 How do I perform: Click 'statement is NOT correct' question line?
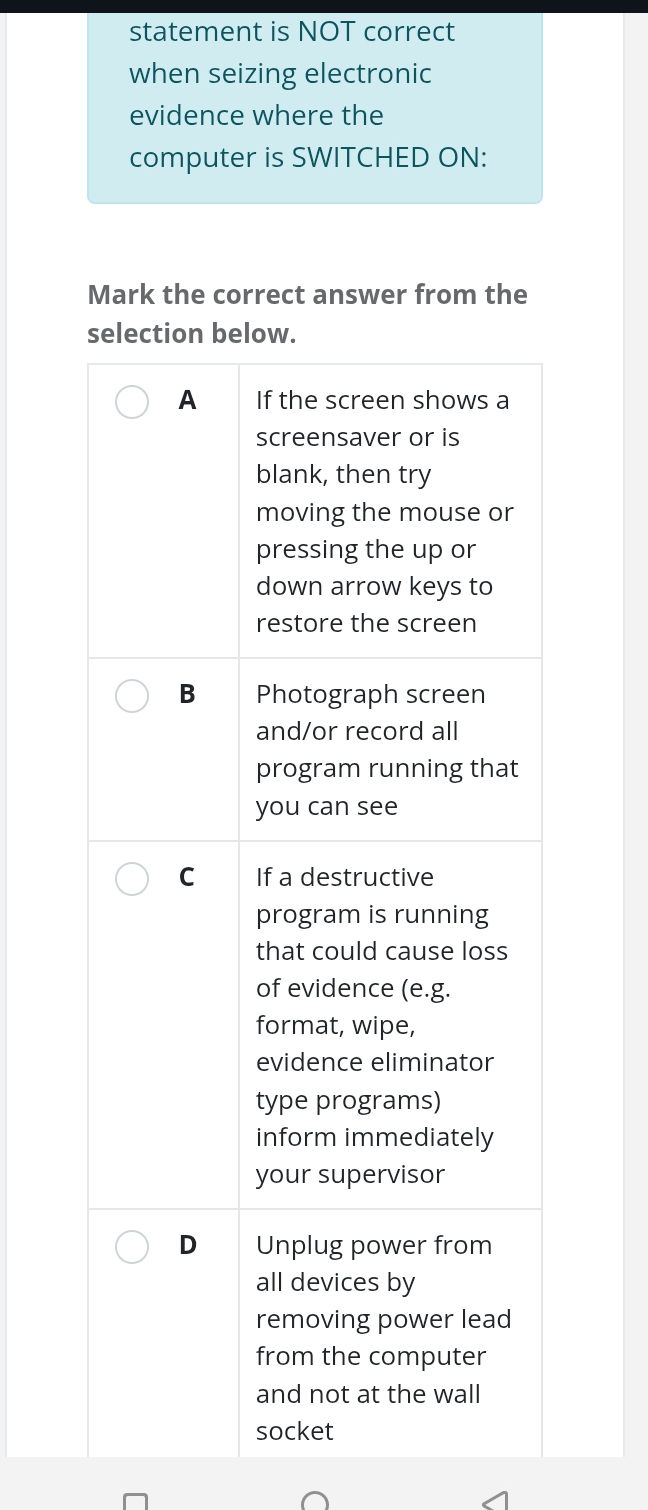coord(291,32)
